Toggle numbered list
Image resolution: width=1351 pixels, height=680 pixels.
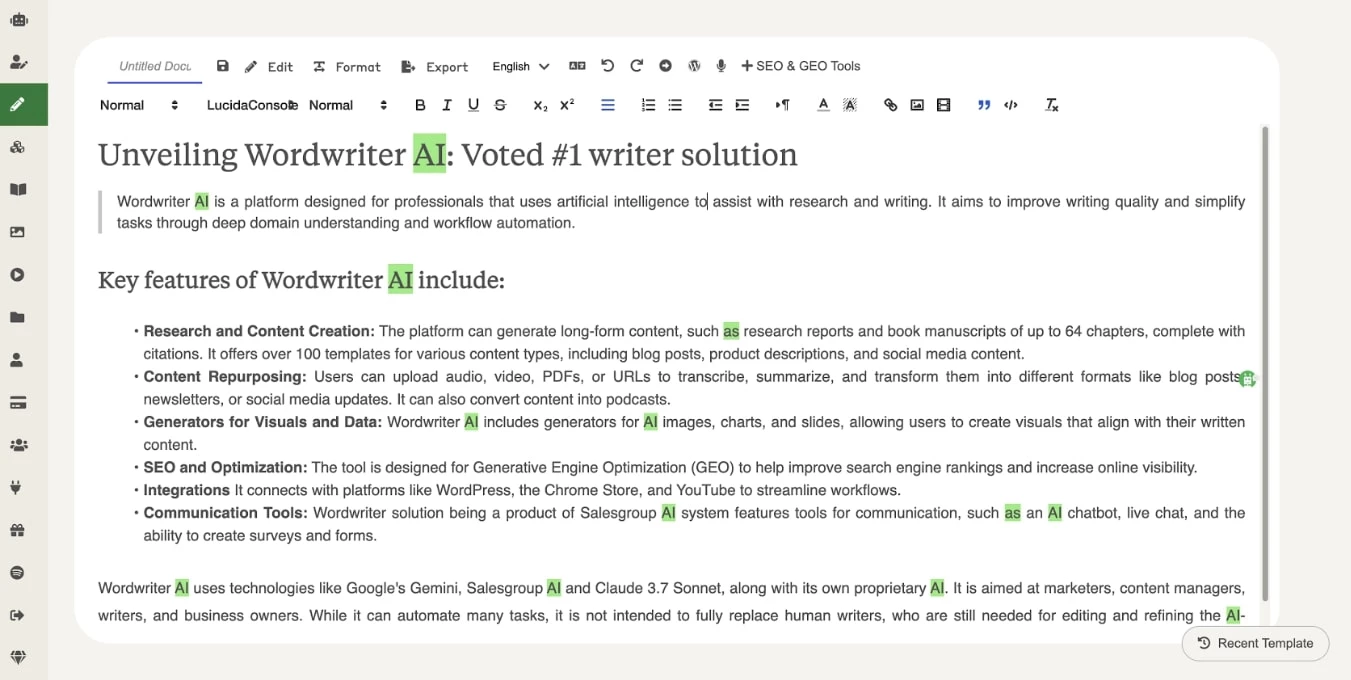[648, 105]
